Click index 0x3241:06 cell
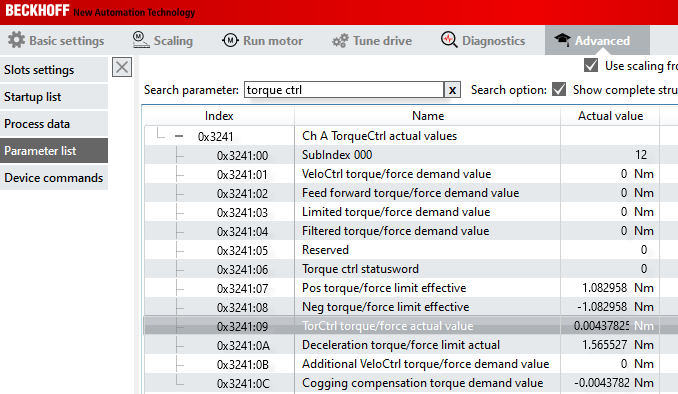The width and height of the screenshot is (678, 394). pyautogui.click(x=242, y=269)
